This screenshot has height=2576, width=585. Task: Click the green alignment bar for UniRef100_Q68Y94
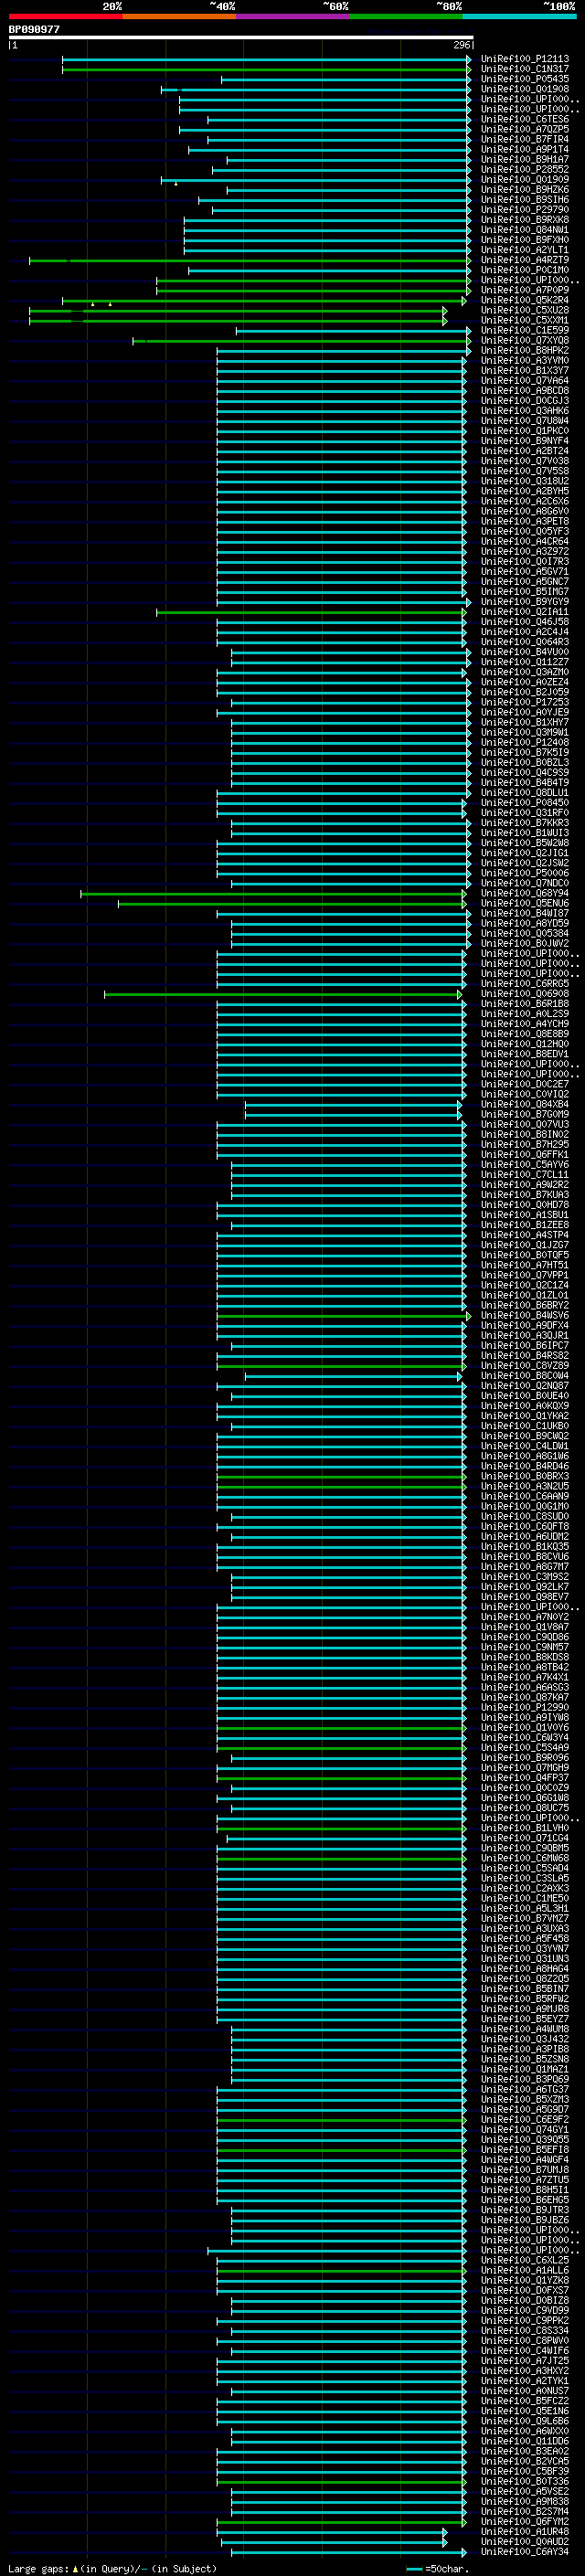pyautogui.click(x=273, y=893)
